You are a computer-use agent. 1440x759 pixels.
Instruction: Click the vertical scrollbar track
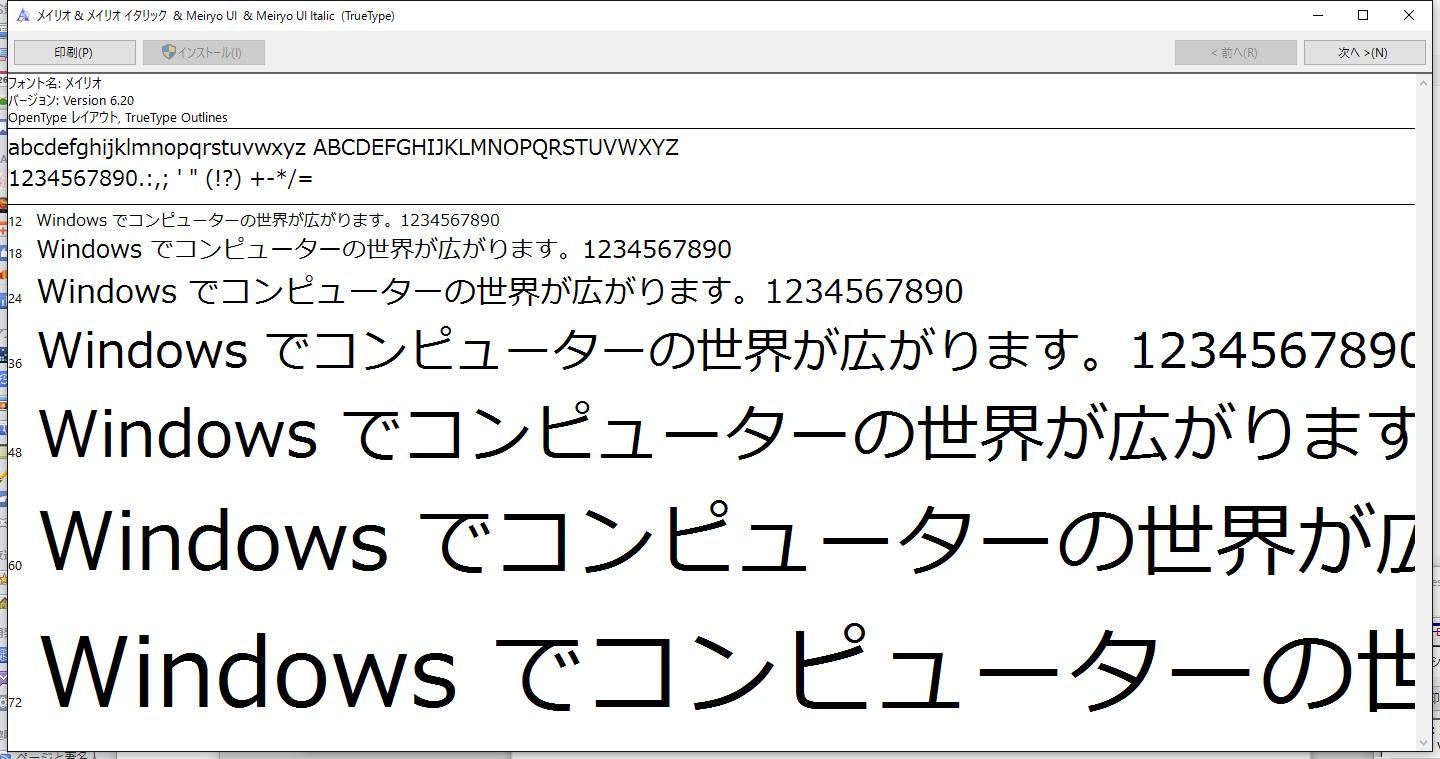pos(1424,412)
